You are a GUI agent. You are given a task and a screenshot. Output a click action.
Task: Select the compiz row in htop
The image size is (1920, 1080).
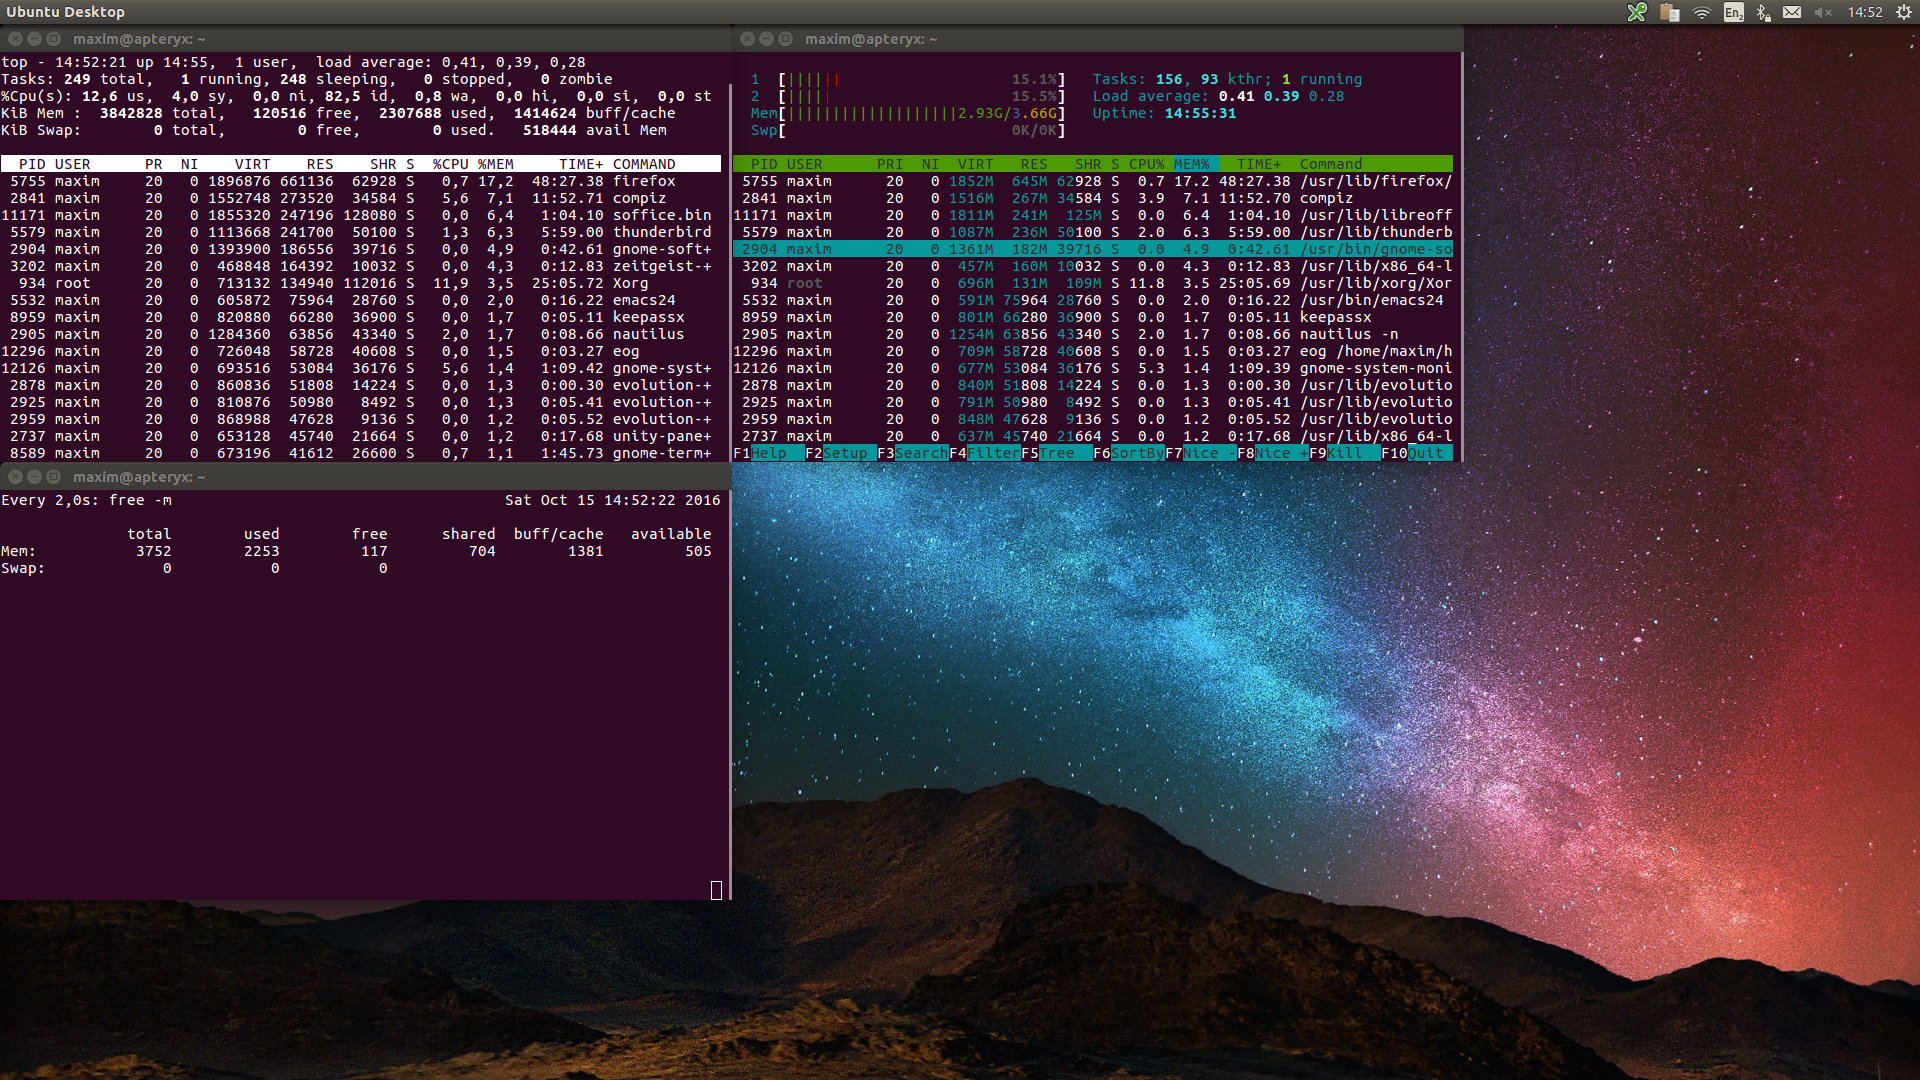click(x=1093, y=198)
